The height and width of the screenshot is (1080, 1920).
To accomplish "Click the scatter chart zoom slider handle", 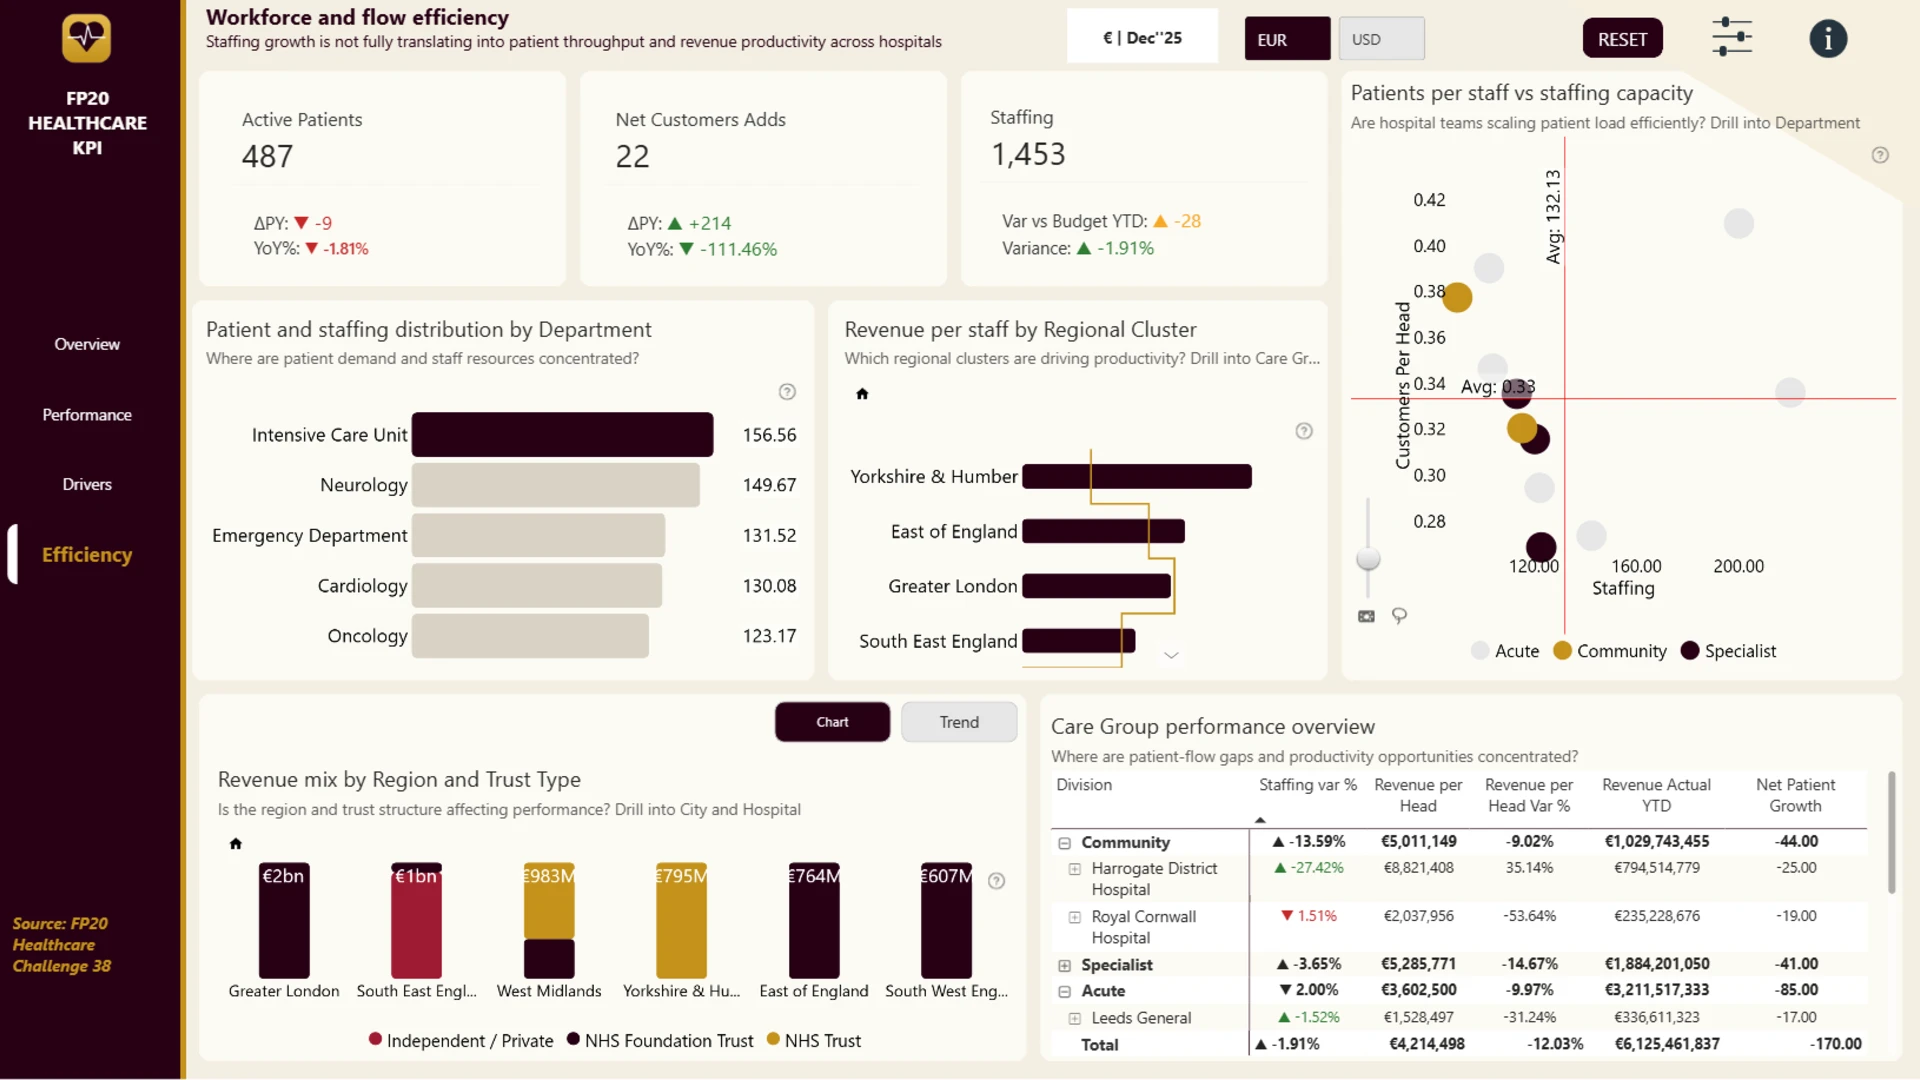I will (x=1368, y=559).
